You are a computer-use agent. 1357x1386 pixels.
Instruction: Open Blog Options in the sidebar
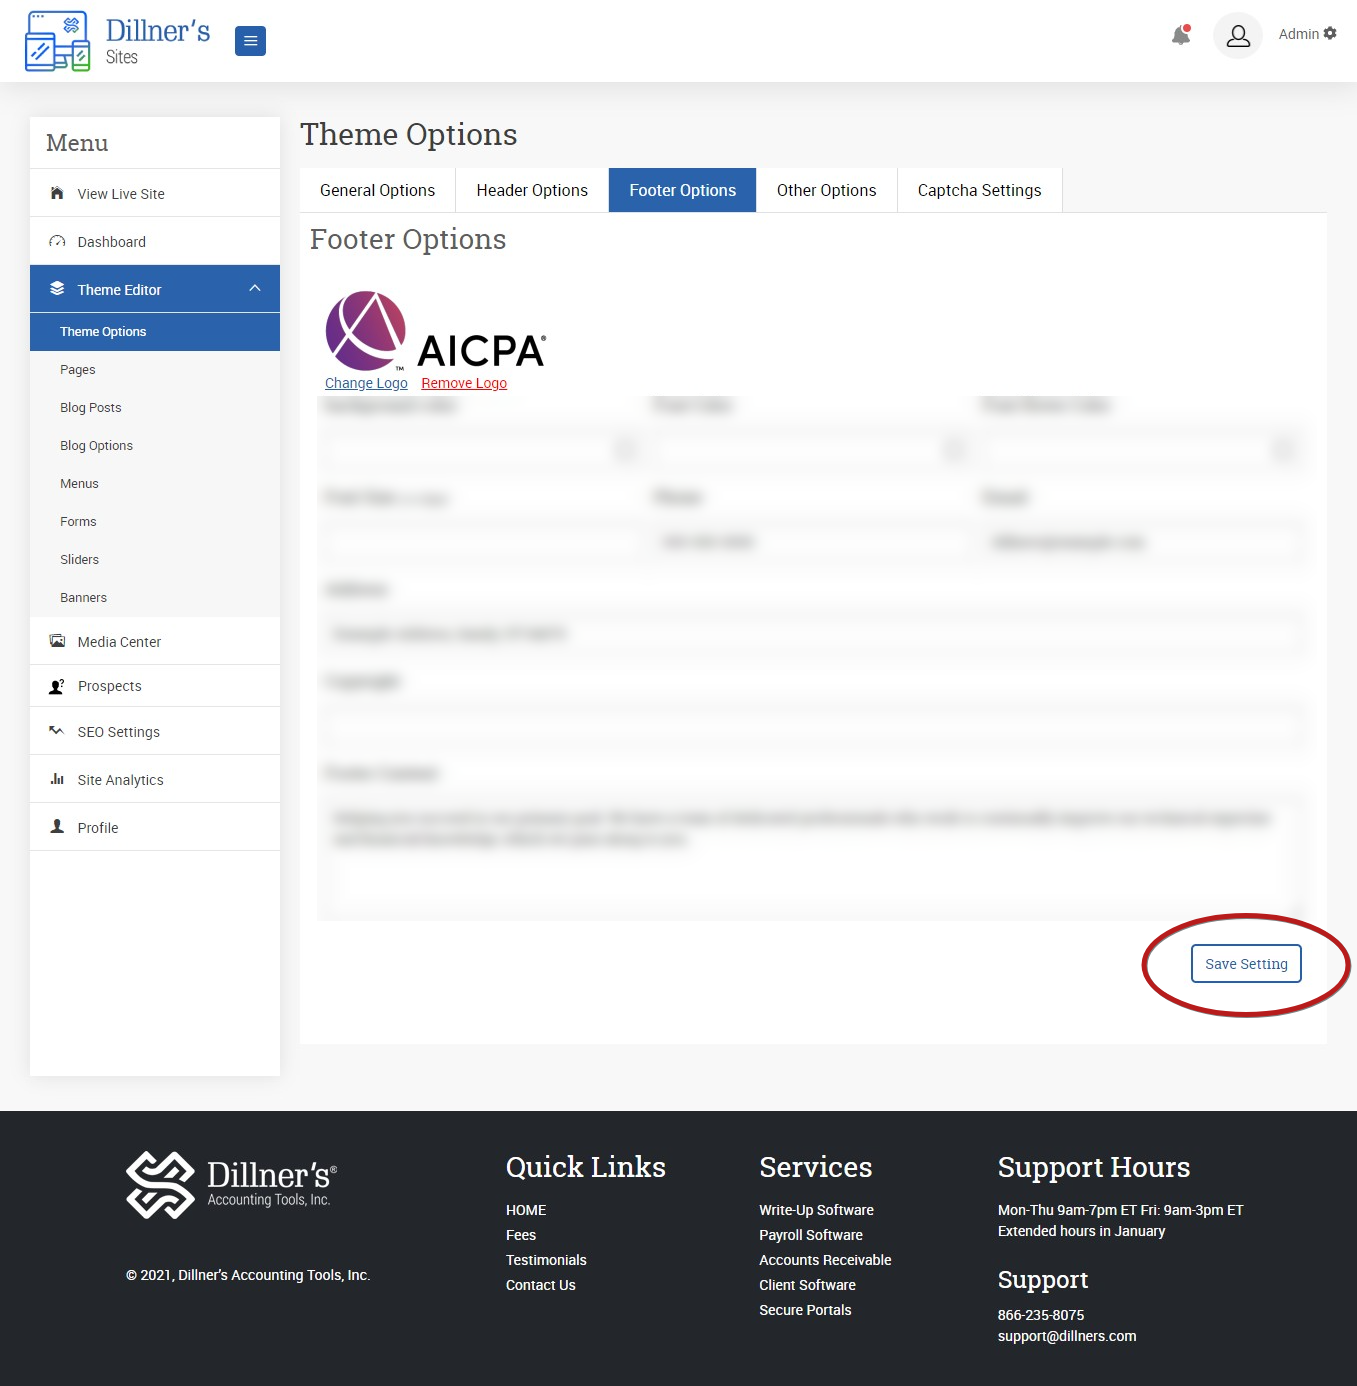coord(155,446)
